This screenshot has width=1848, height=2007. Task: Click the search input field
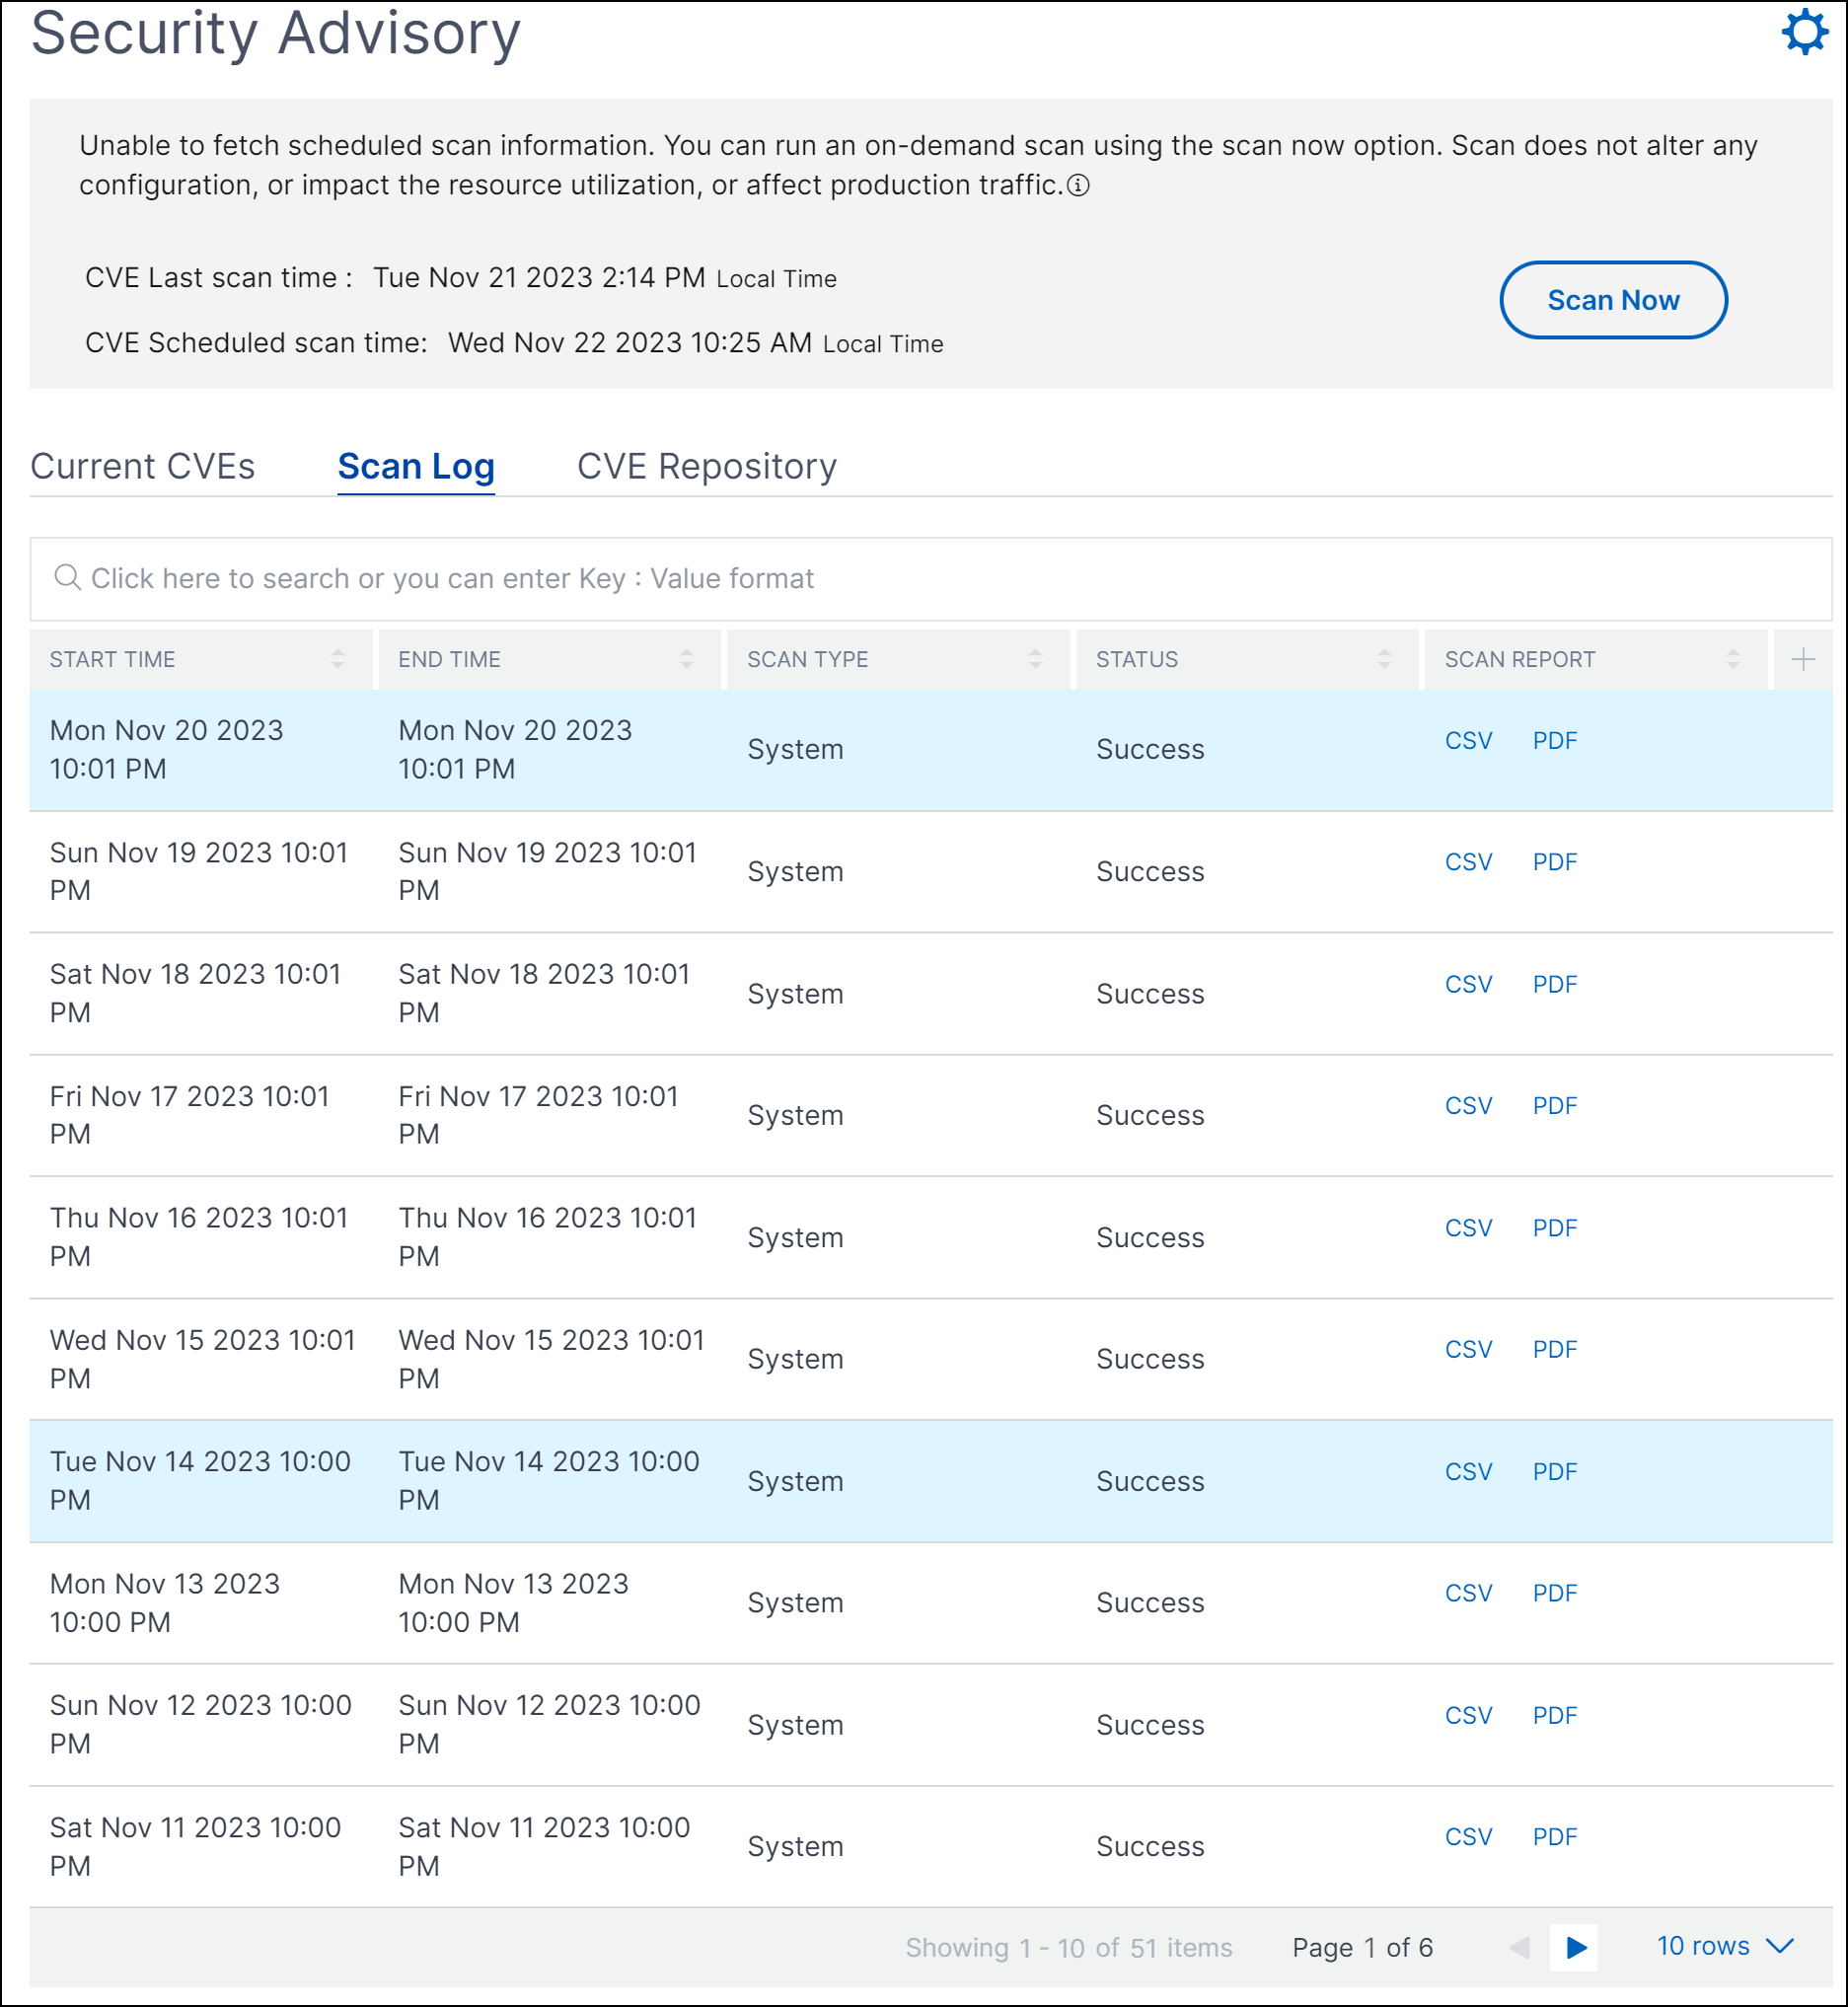(931, 578)
